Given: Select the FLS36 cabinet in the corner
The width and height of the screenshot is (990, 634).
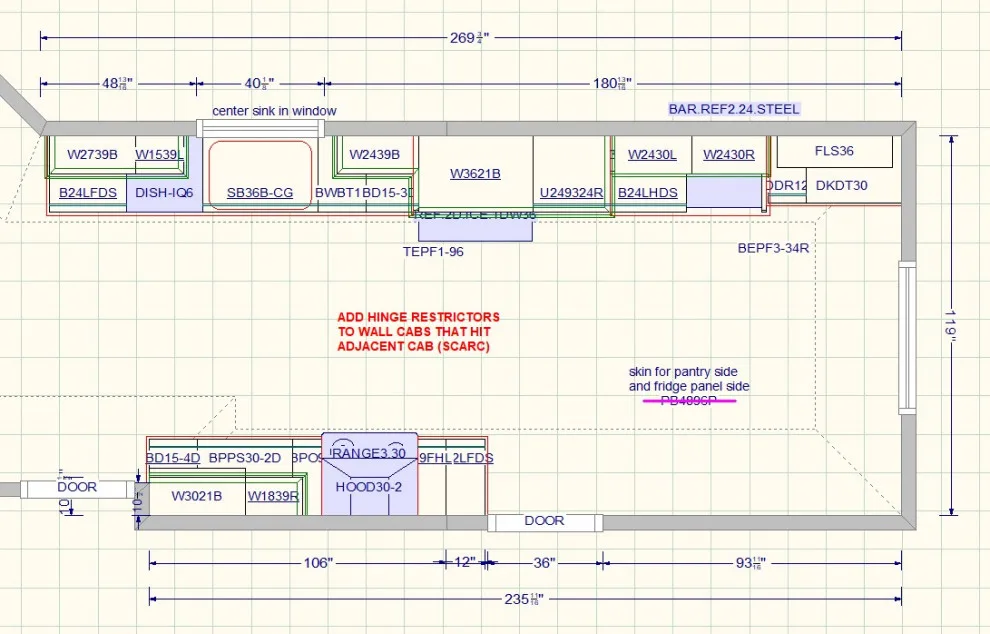Looking at the screenshot, I should click(834, 151).
